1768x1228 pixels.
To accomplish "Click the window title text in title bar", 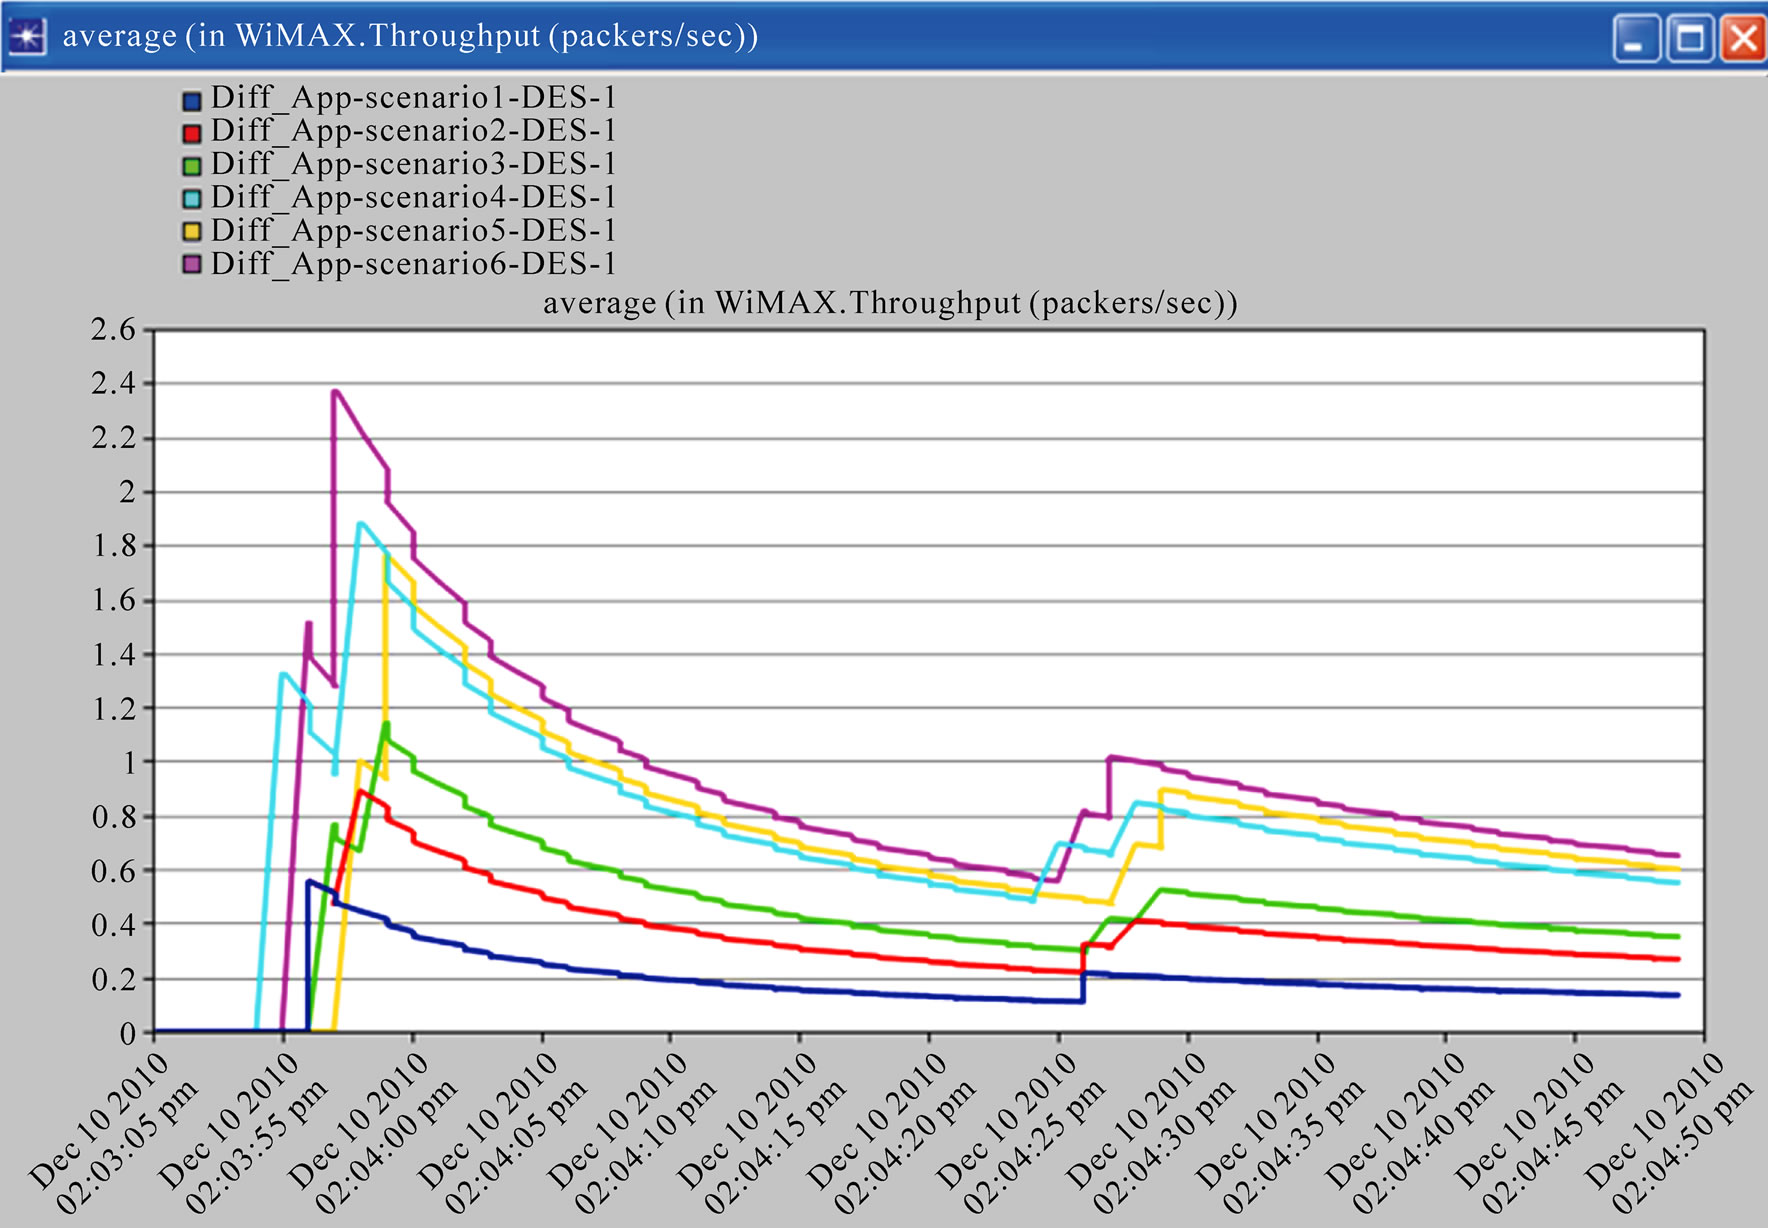I will click(x=410, y=36).
